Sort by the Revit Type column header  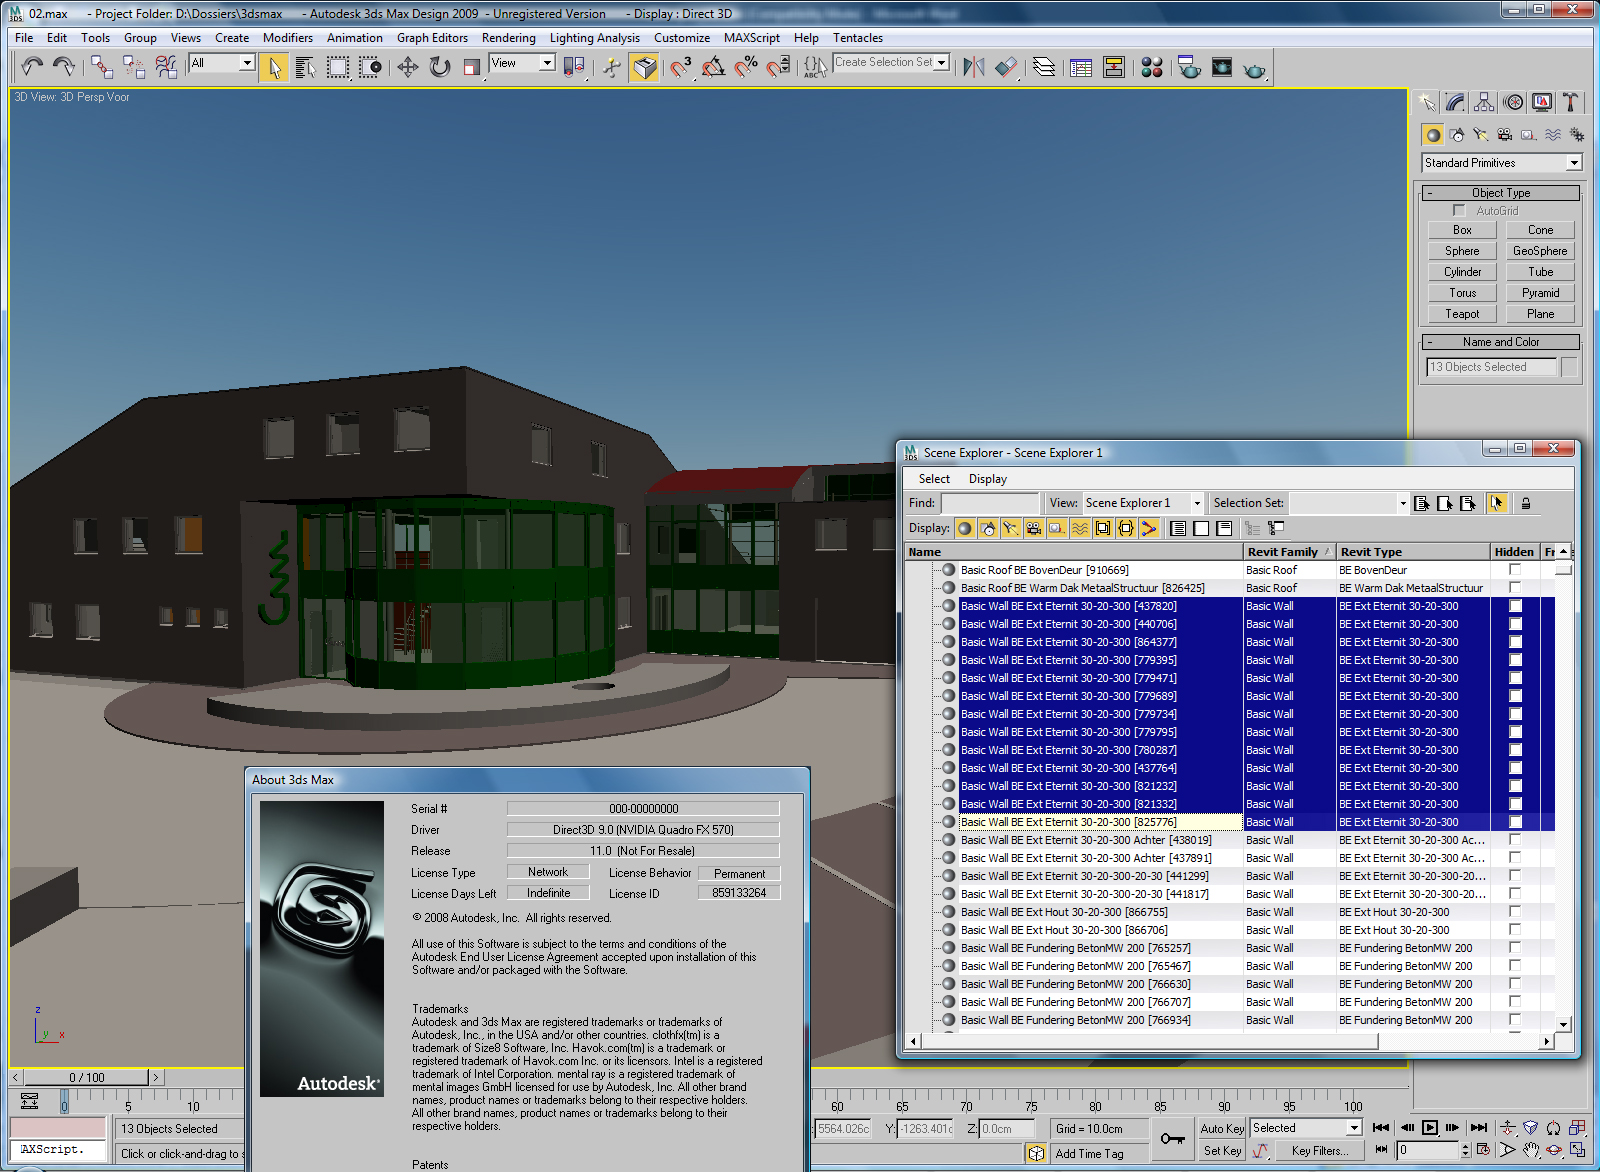pyautogui.click(x=1412, y=552)
